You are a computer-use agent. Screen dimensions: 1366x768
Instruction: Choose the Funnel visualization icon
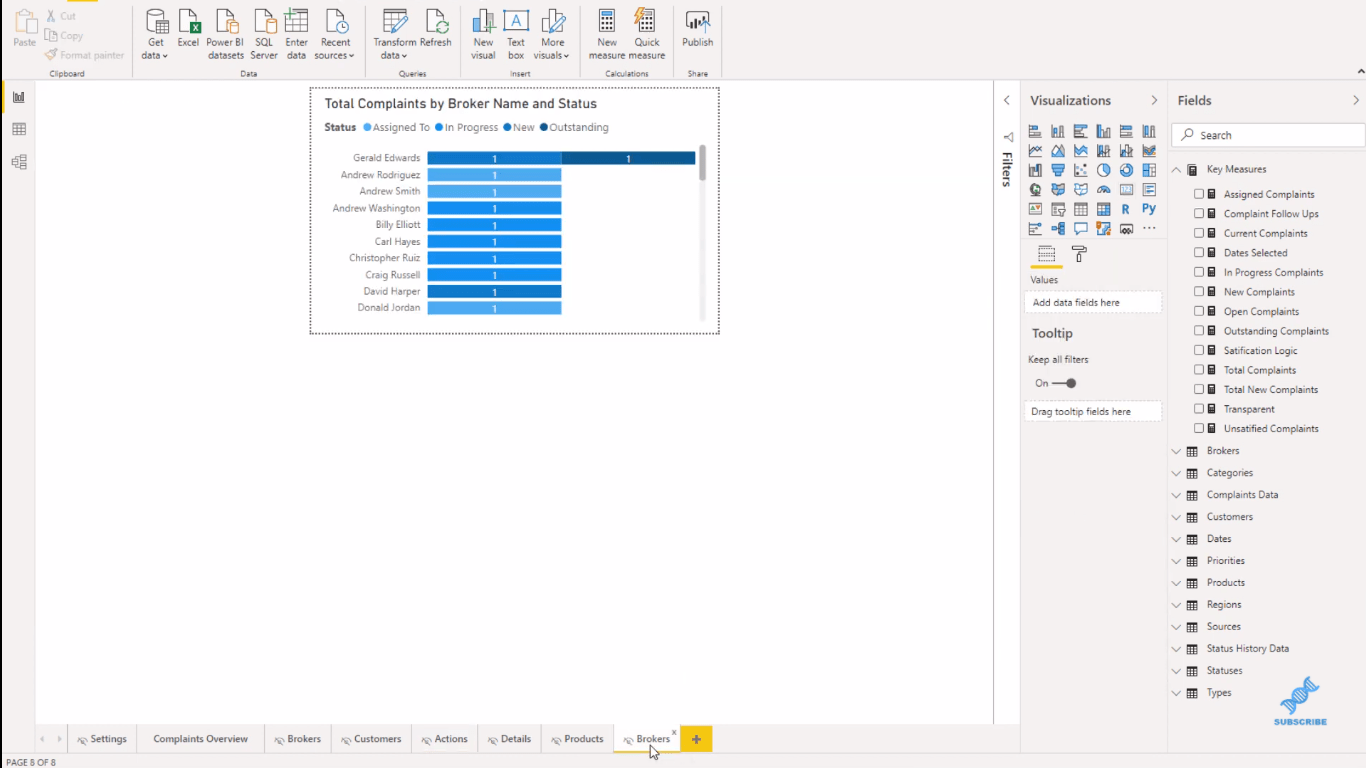[x=1058, y=170]
